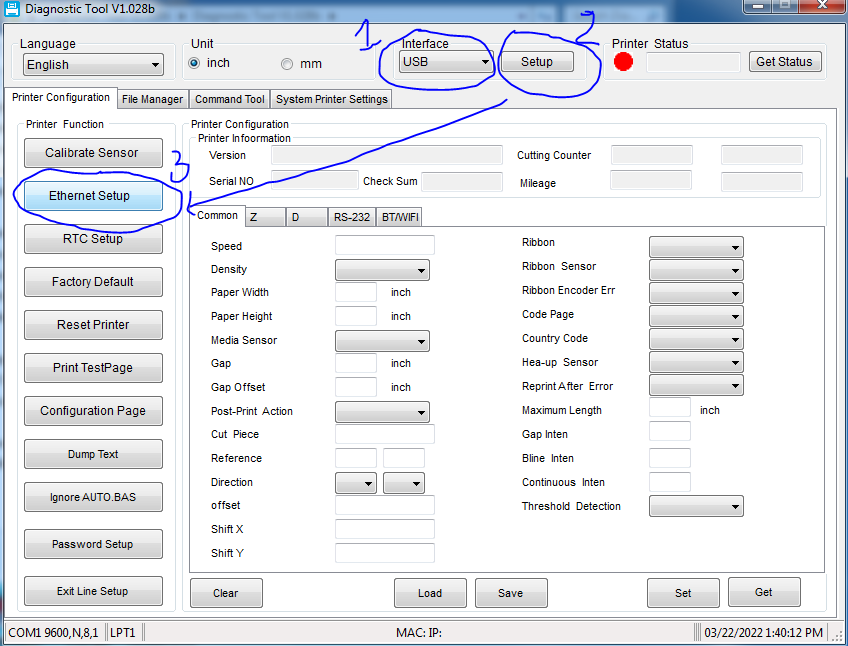848x646 pixels.
Task: Click the Ethernet Setup button
Action: tap(93, 196)
